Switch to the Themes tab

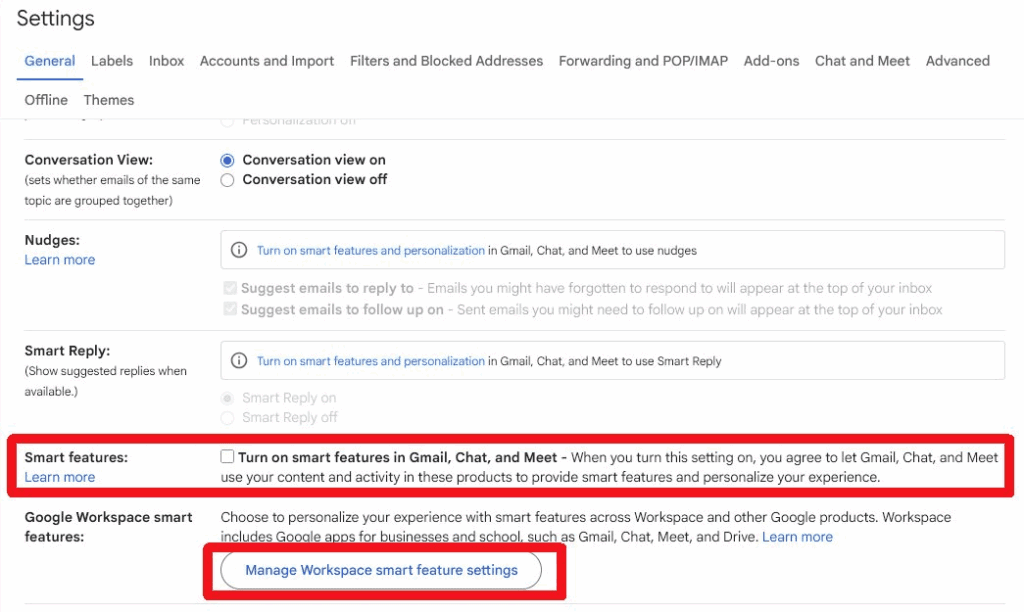[x=109, y=100]
